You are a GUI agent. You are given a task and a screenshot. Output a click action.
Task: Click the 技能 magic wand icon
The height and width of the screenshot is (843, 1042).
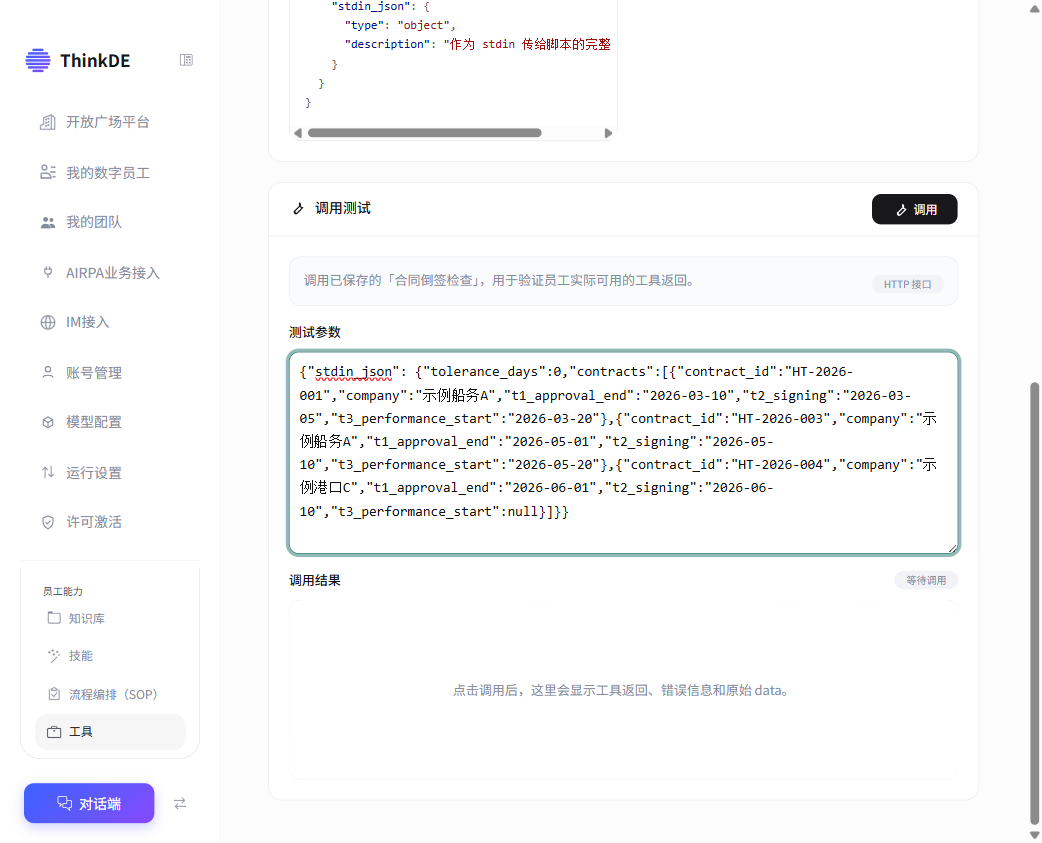tap(54, 656)
